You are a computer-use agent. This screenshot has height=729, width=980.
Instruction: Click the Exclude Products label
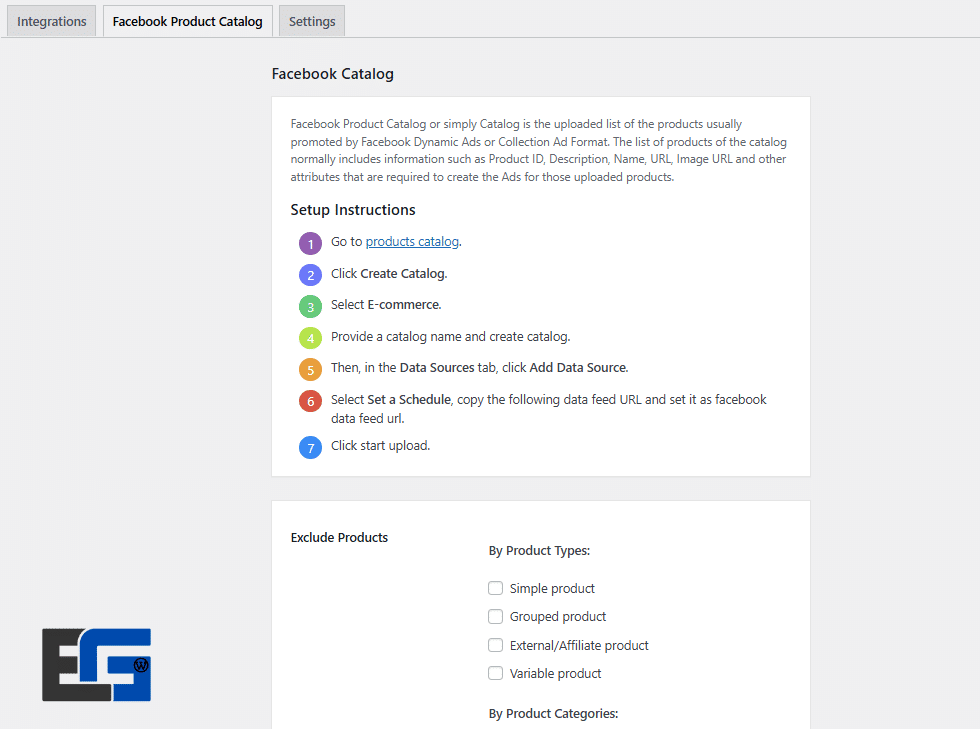(x=339, y=537)
